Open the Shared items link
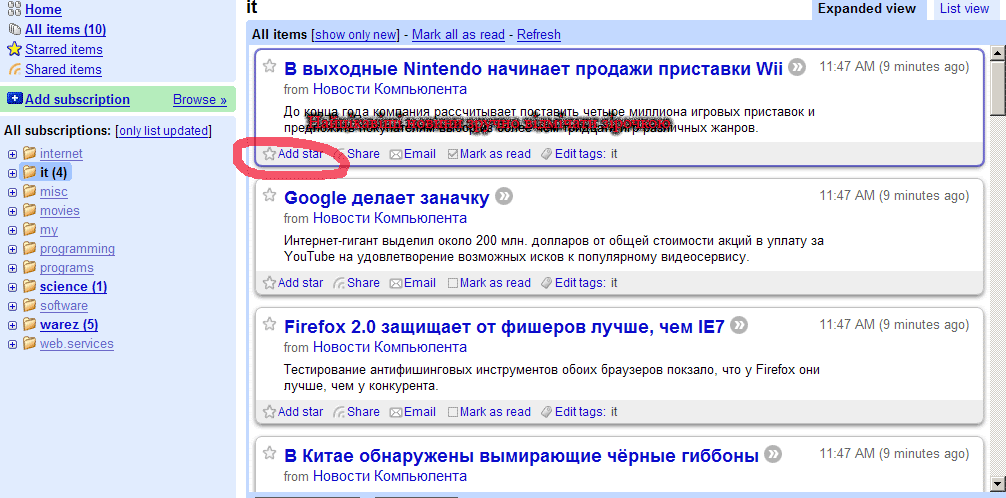Image resolution: width=1006 pixels, height=498 pixels. coord(63,69)
